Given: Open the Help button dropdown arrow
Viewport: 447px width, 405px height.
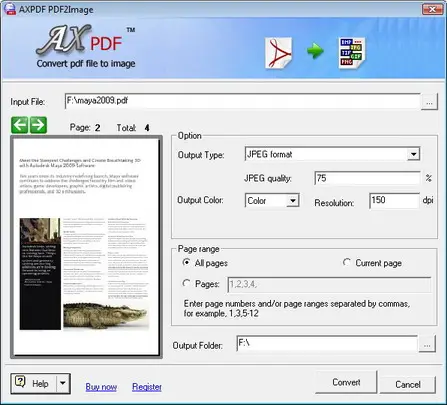Looking at the screenshot, I should pos(63,383).
